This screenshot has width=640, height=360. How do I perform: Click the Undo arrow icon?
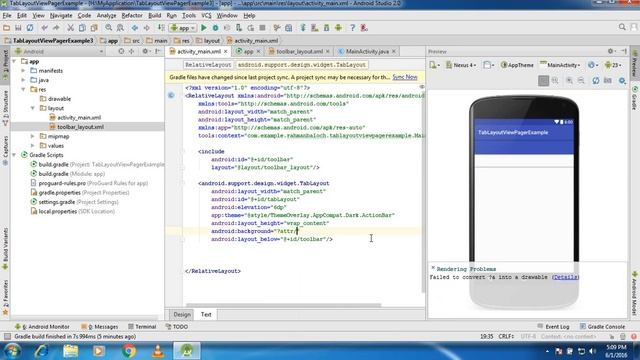click(44, 28)
